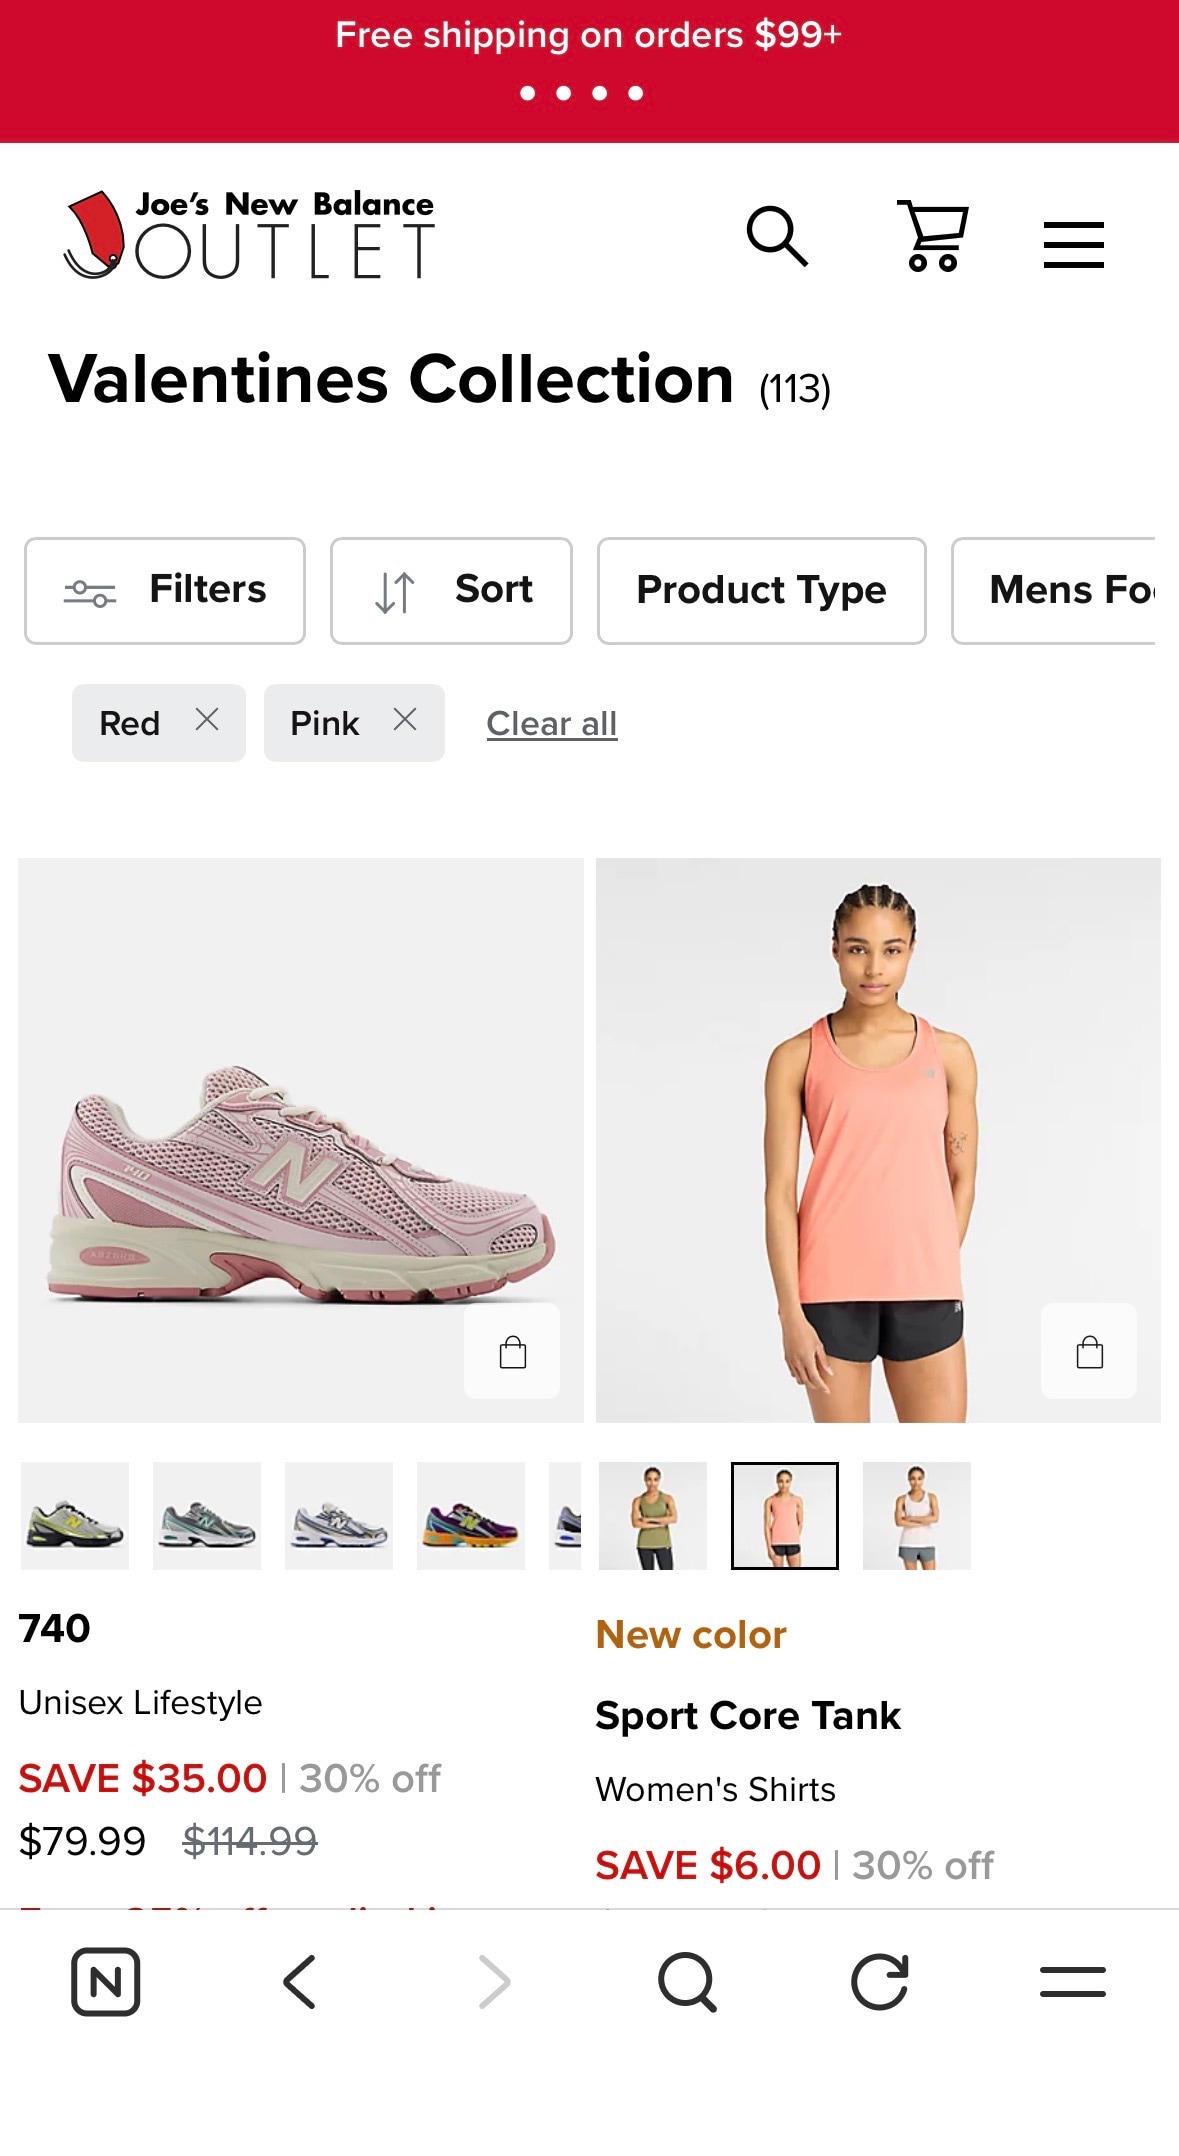1179x2156 pixels.
Task: Open the browser tabs N icon
Action: click(106, 1981)
